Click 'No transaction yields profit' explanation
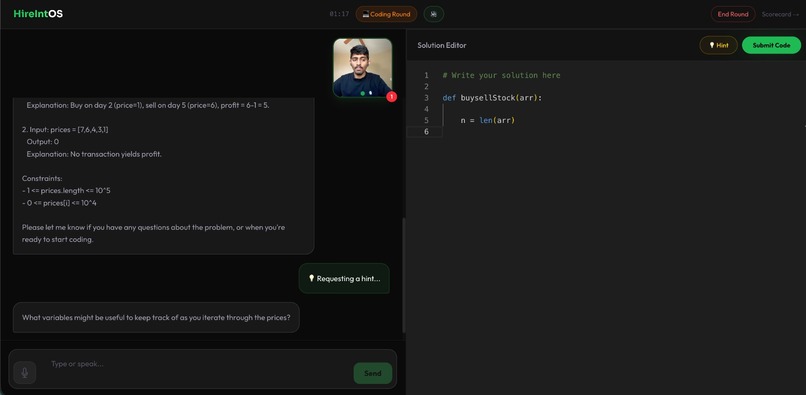806x395 pixels. pyautogui.click(x=94, y=154)
